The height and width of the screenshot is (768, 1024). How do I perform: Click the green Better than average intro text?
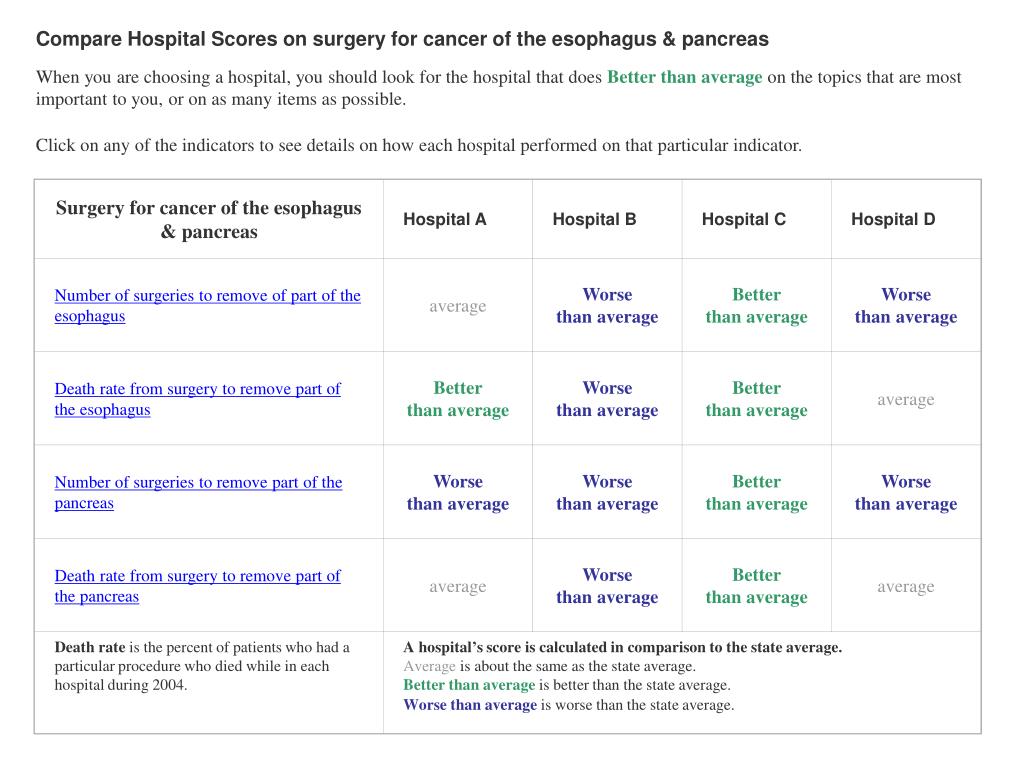684,77
